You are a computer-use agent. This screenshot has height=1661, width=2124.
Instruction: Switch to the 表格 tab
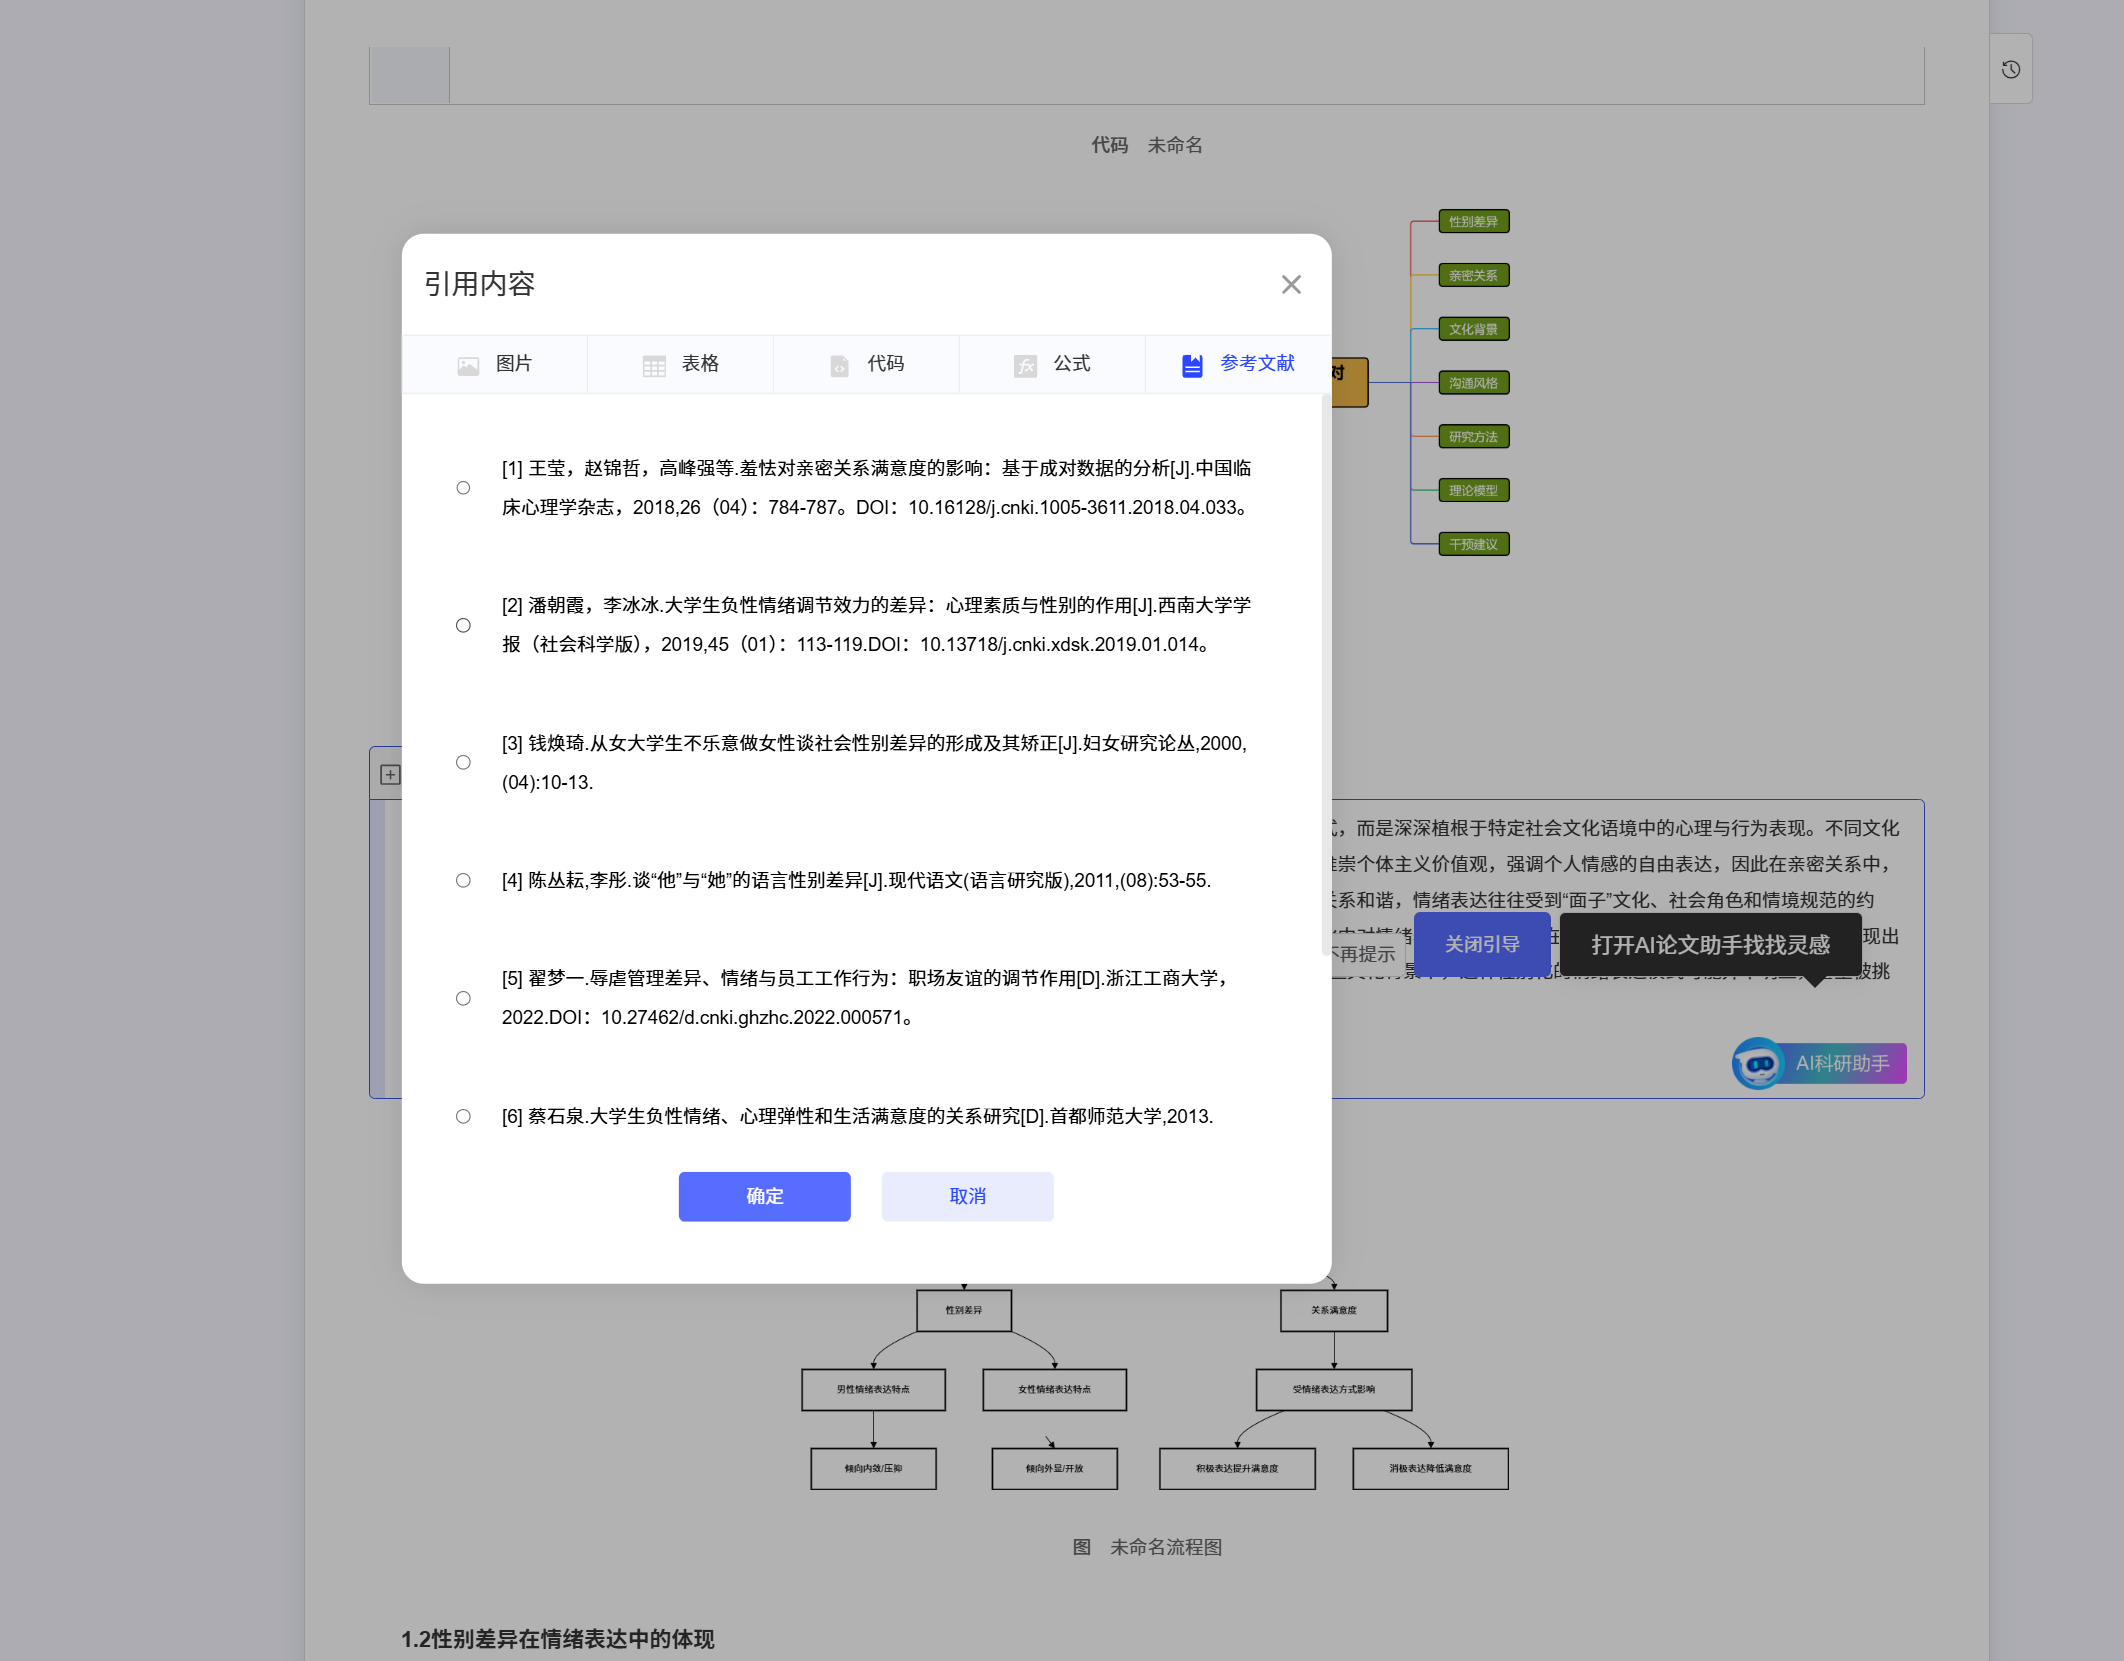[681, 364]
